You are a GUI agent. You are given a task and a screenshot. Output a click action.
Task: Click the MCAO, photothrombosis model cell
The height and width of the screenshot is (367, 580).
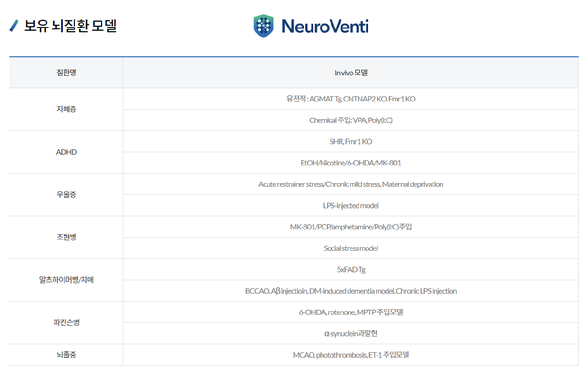click(x=351, y=355)
